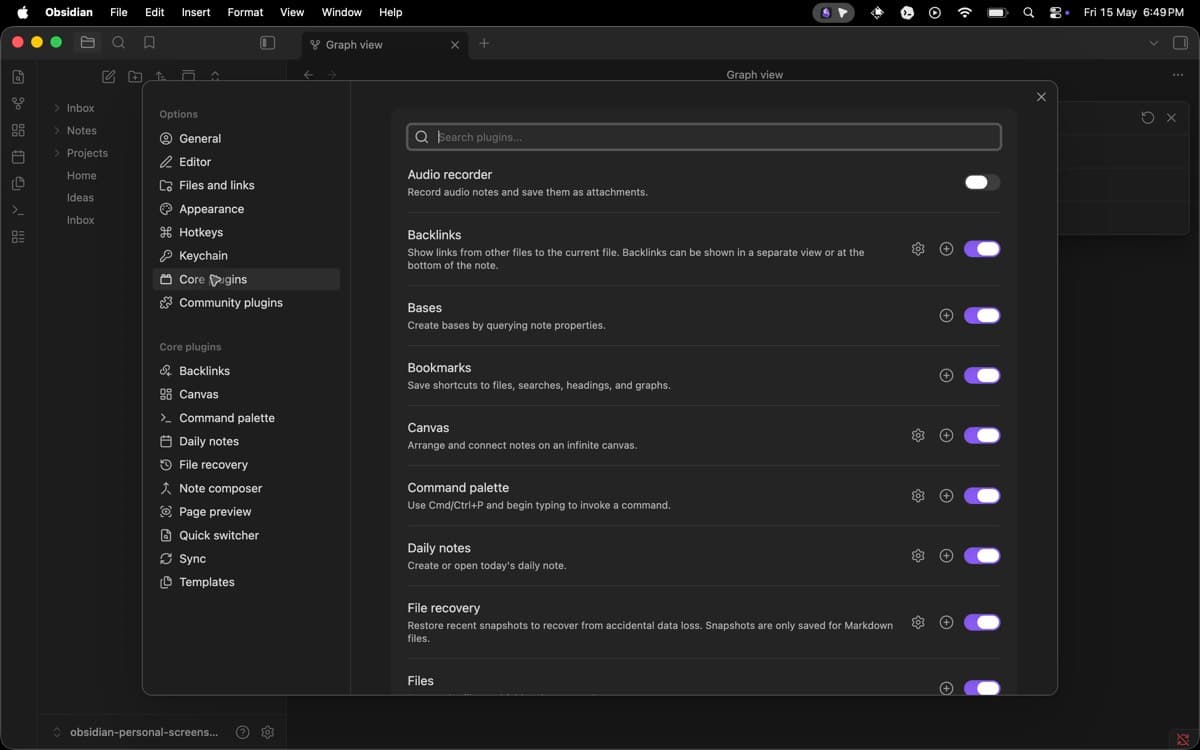Expand the Inbox folder chevron
This screenshot has width=1200, height=750.
click(x=57, y=108)
